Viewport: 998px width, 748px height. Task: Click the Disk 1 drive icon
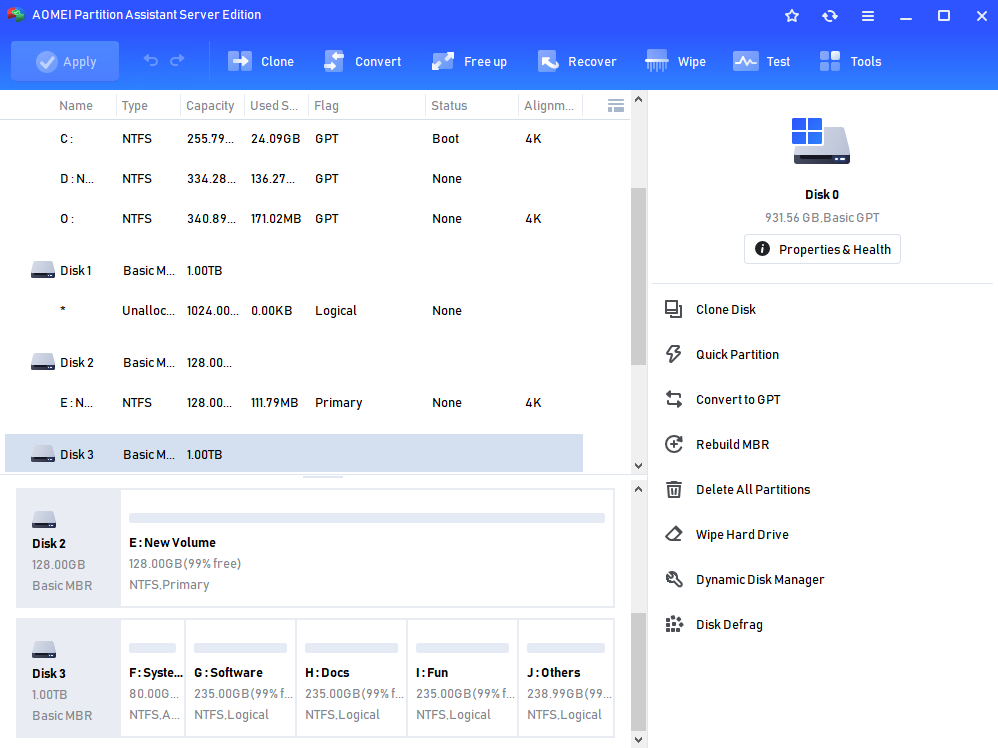point(43,271)
